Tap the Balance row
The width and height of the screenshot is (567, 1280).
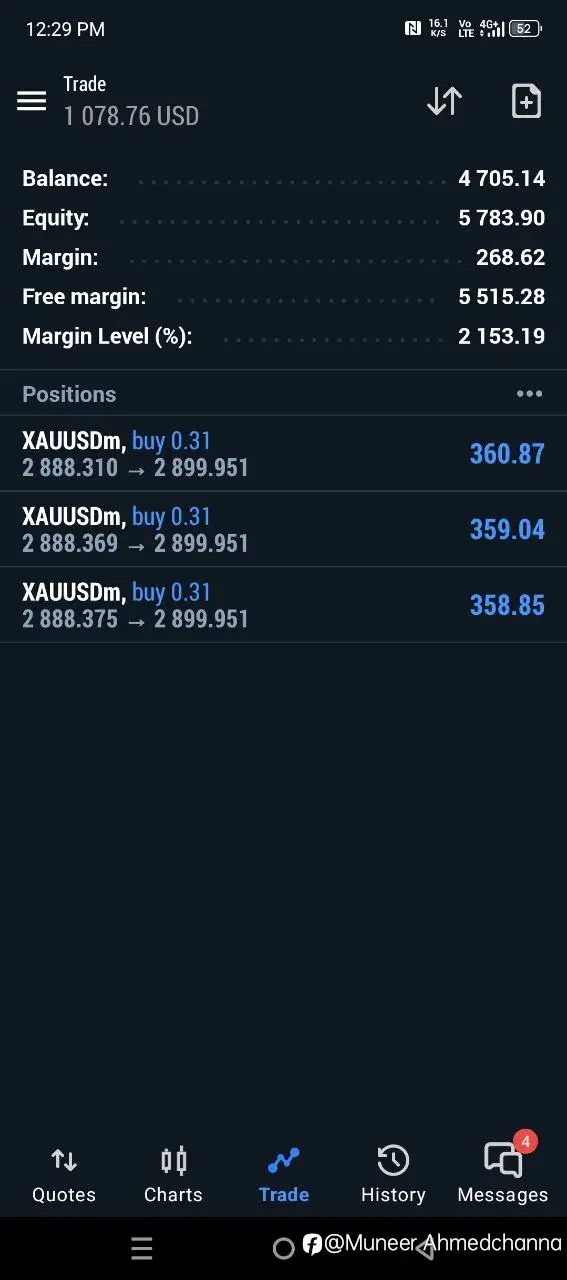tap(283, 179)
